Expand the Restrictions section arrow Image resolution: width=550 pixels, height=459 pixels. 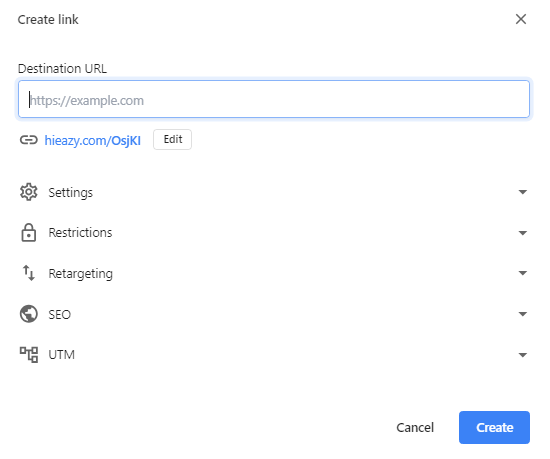pos(523,233)
